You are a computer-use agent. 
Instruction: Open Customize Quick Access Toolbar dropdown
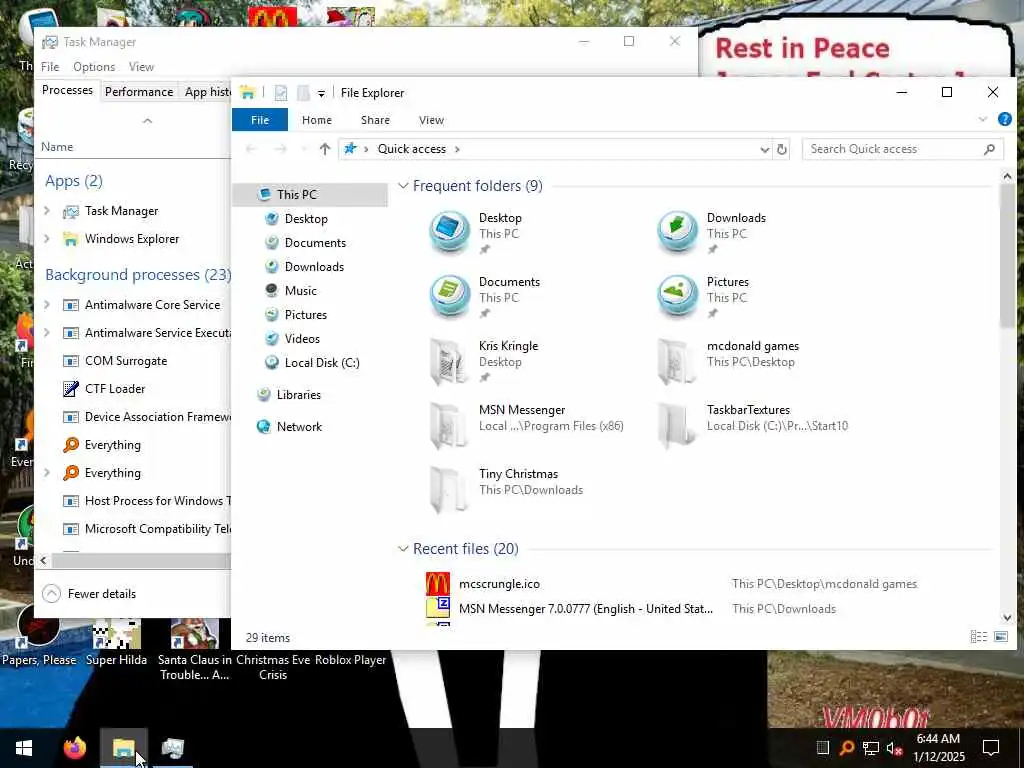pyautogui.click(x=321, y=93)
